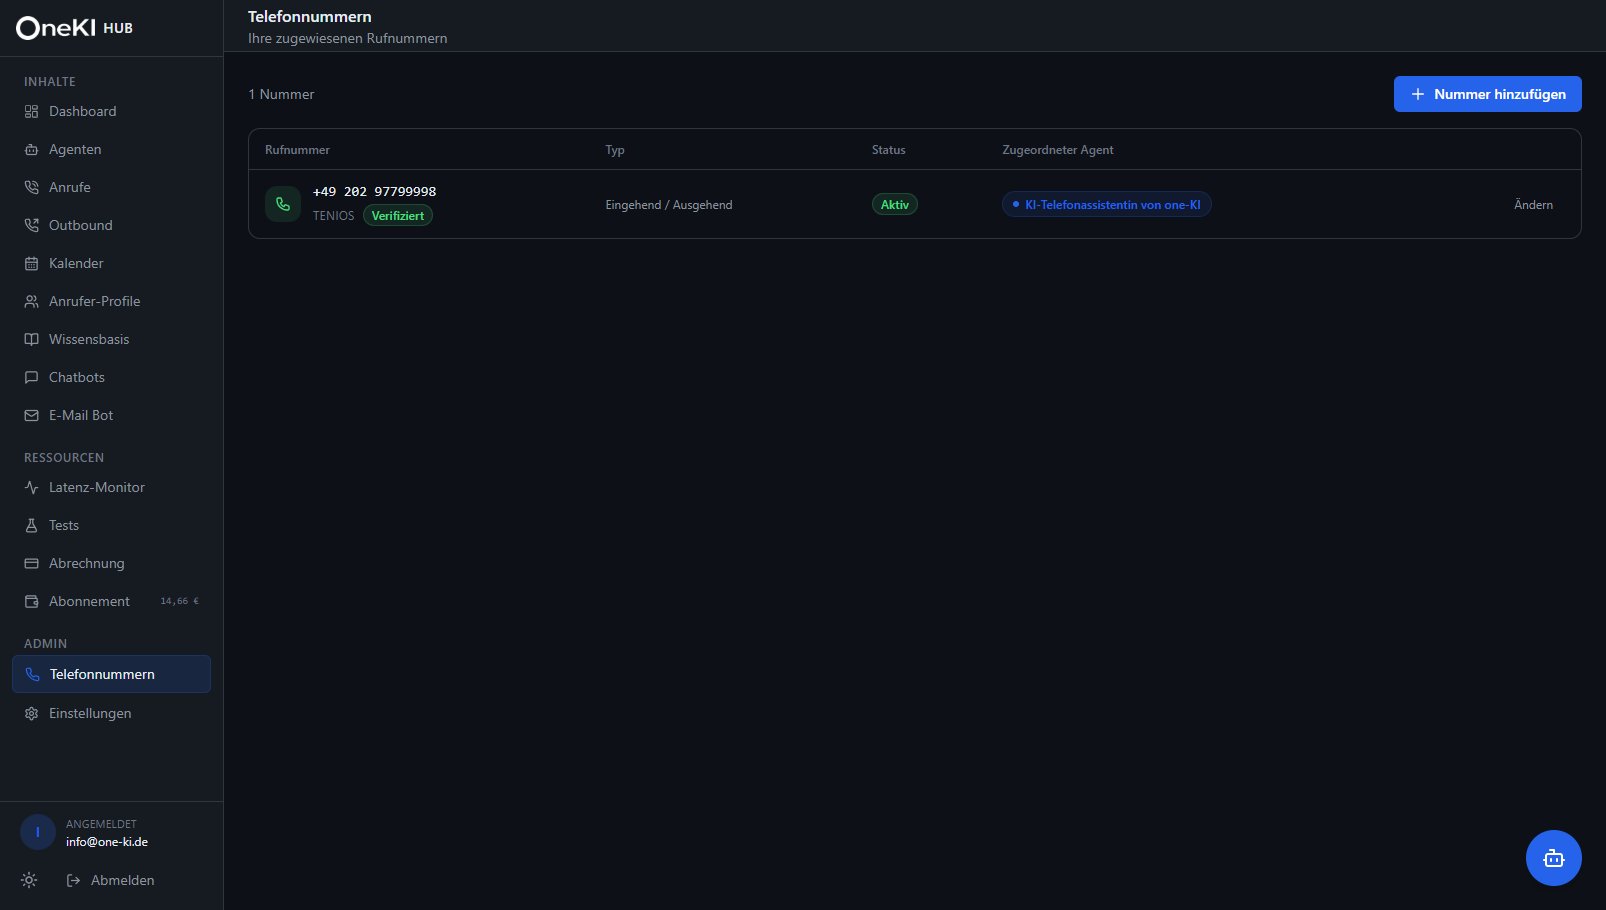Image resolution: width=1606 pixels, height=910 pixels.
Task: Click the Nummer hinzufügen button
Action: coord(1488,94)
